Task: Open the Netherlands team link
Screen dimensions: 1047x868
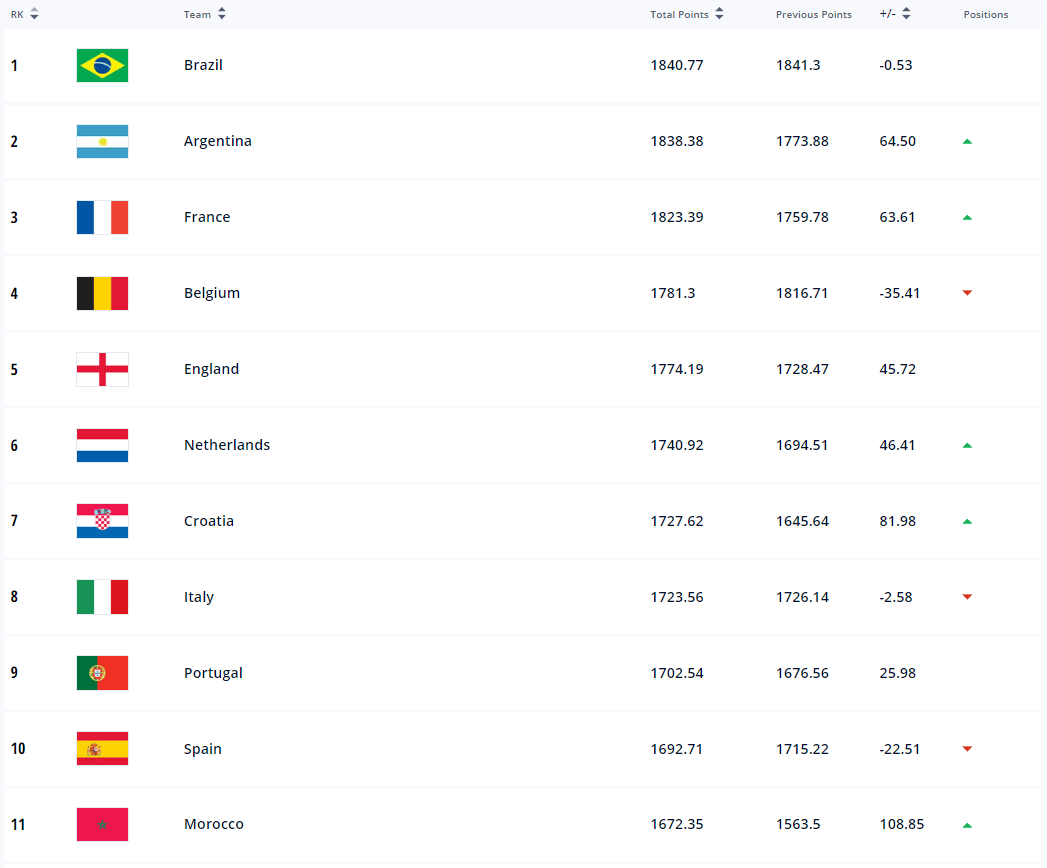Action: 227,445
